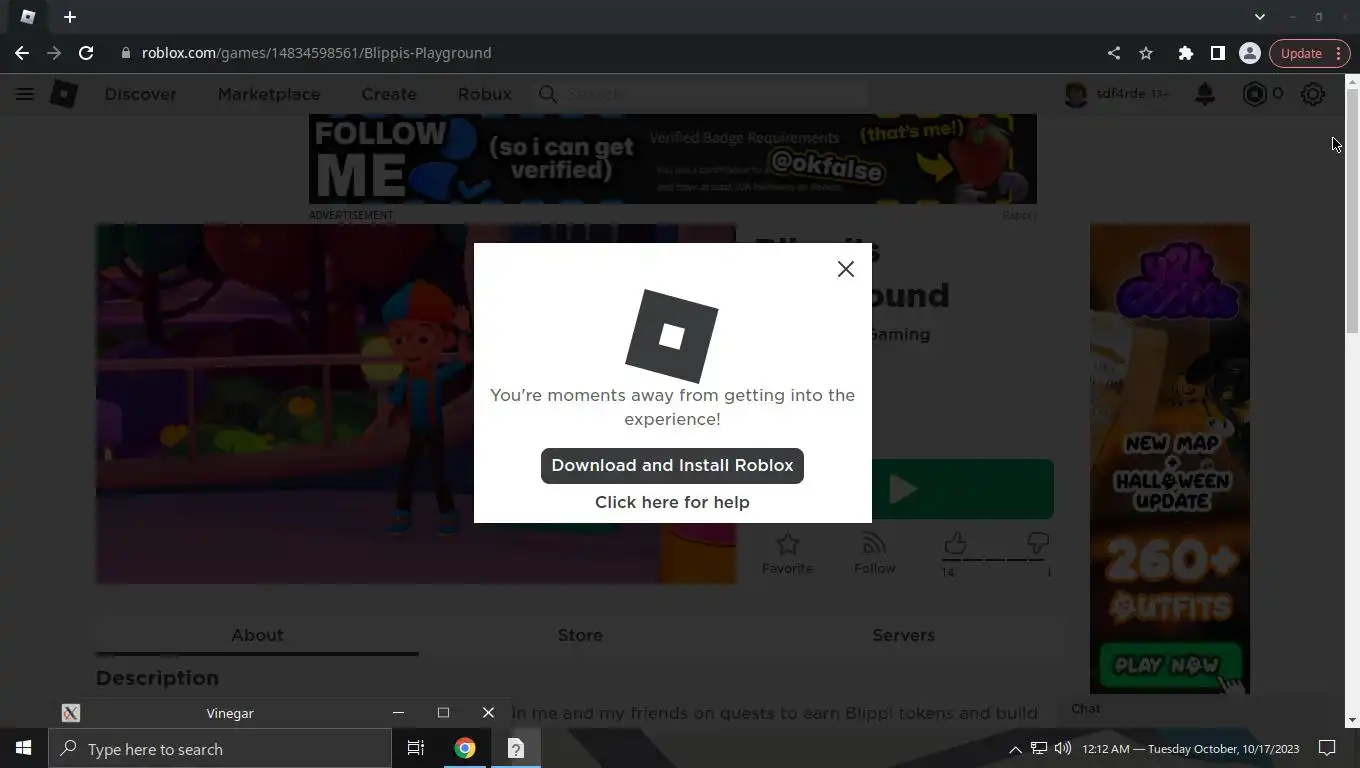Close the Roblox install dialog
Viewport: 1360px width, 768px height.
[x=846, y=269]
